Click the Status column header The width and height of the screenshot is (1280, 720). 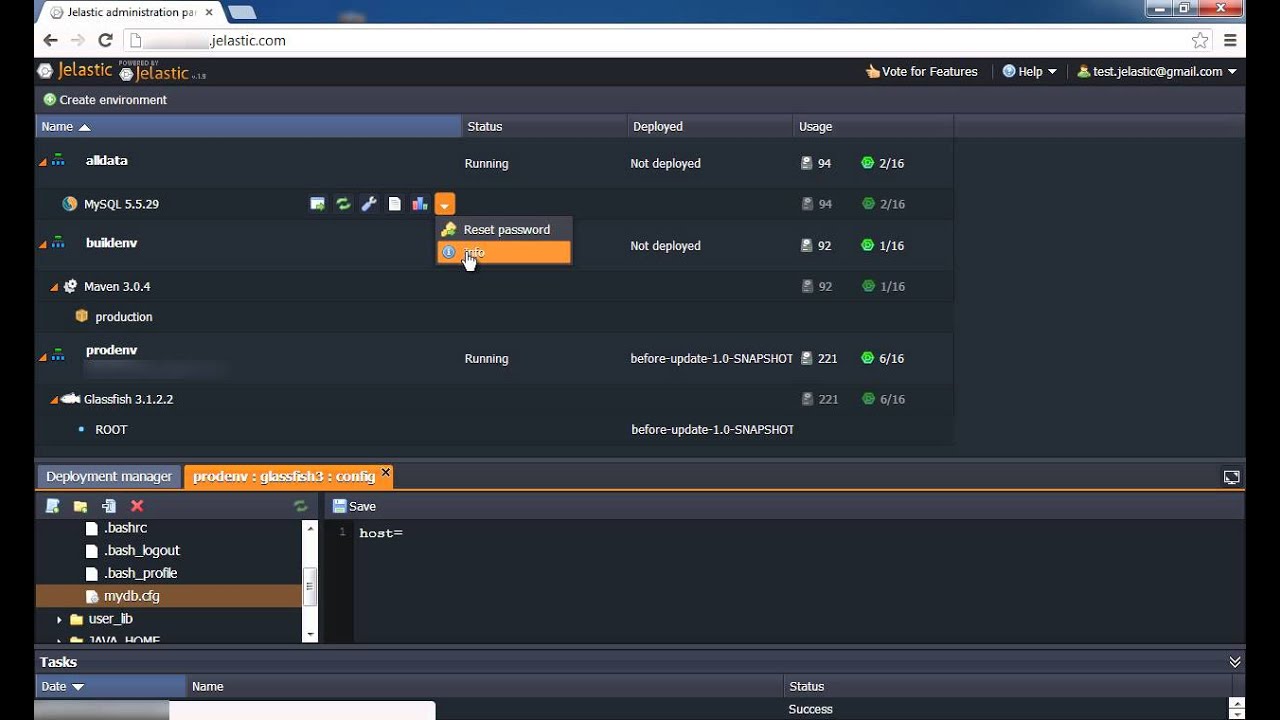(545, 127)
